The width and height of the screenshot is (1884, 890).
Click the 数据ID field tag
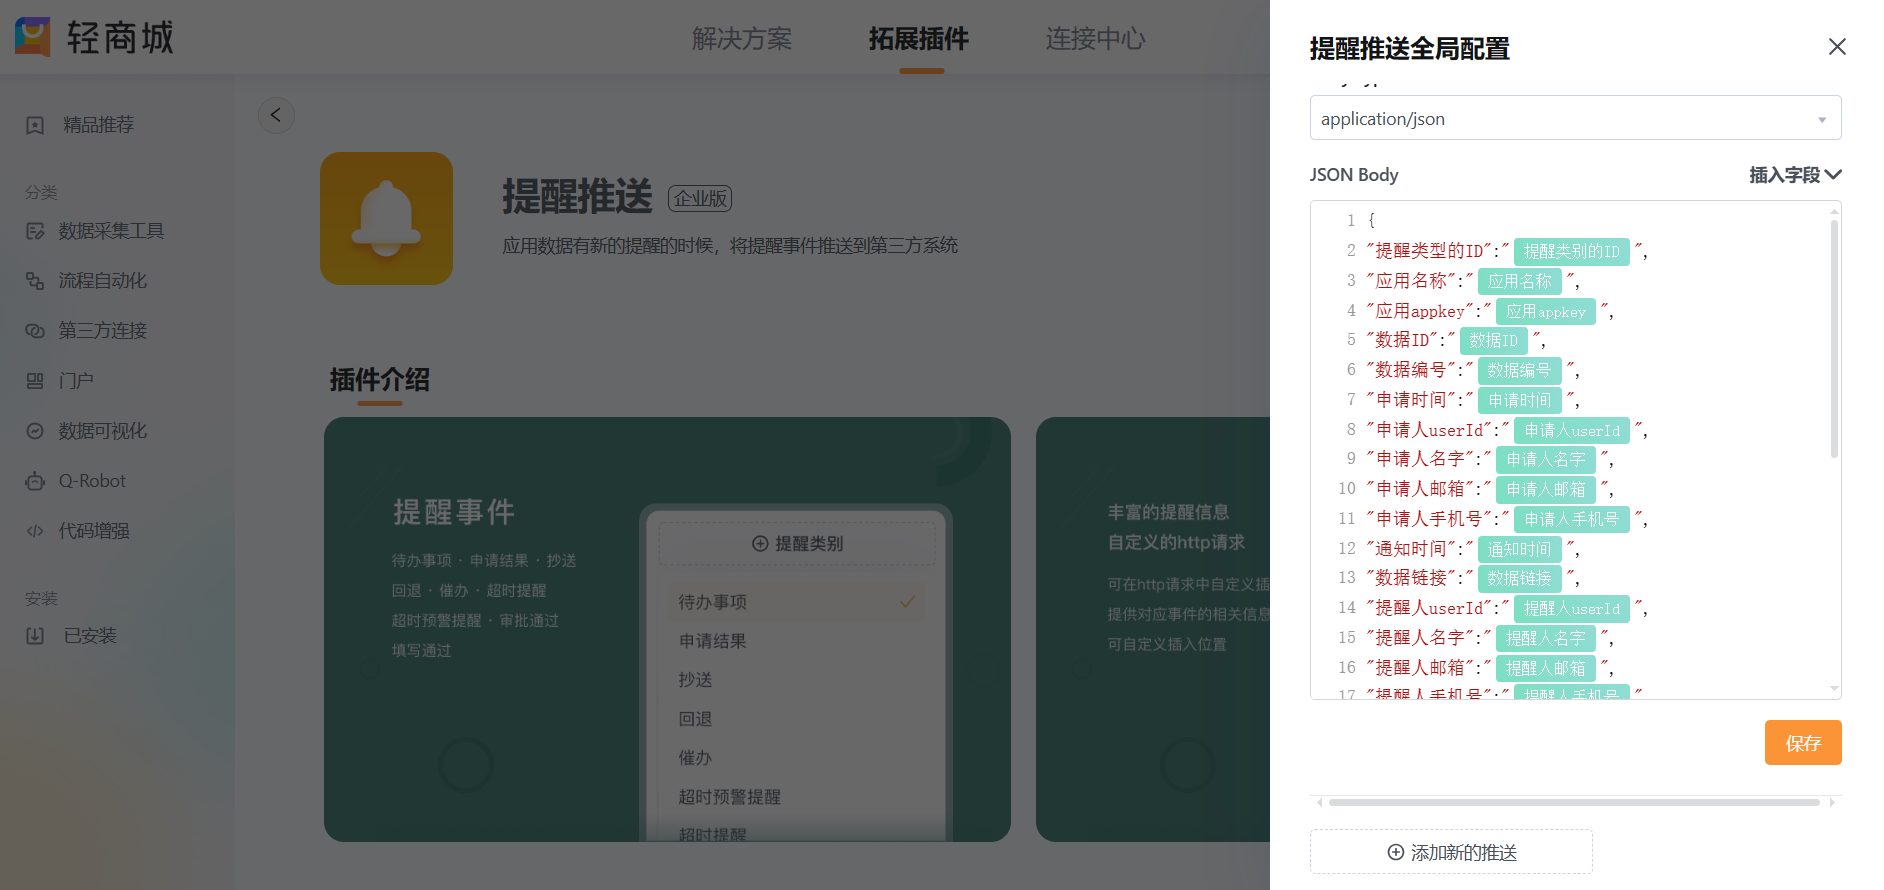(1493, 340)
